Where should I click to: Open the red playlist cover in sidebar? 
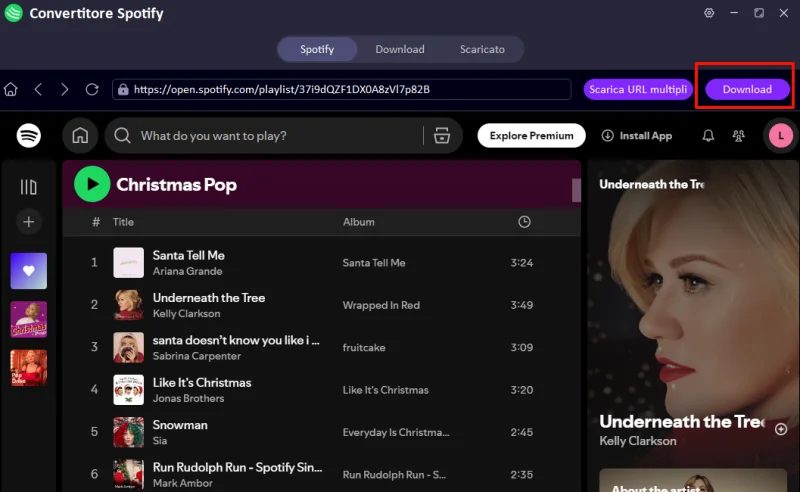click(29, 368)
